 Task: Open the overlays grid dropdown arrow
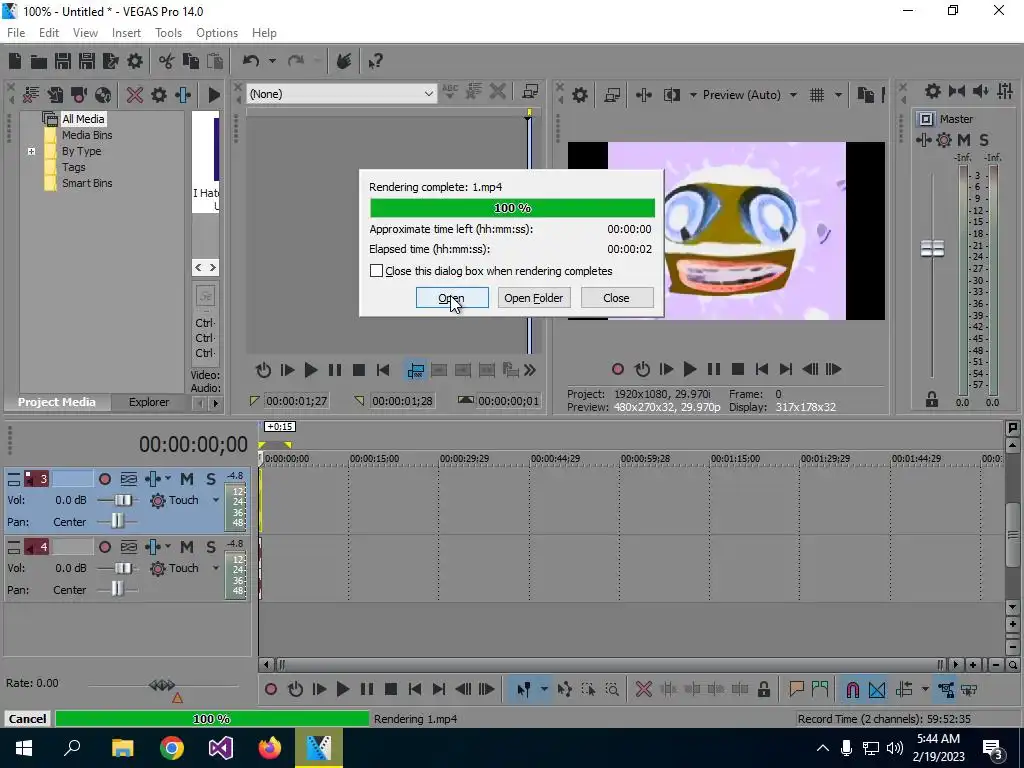point(838,95)
